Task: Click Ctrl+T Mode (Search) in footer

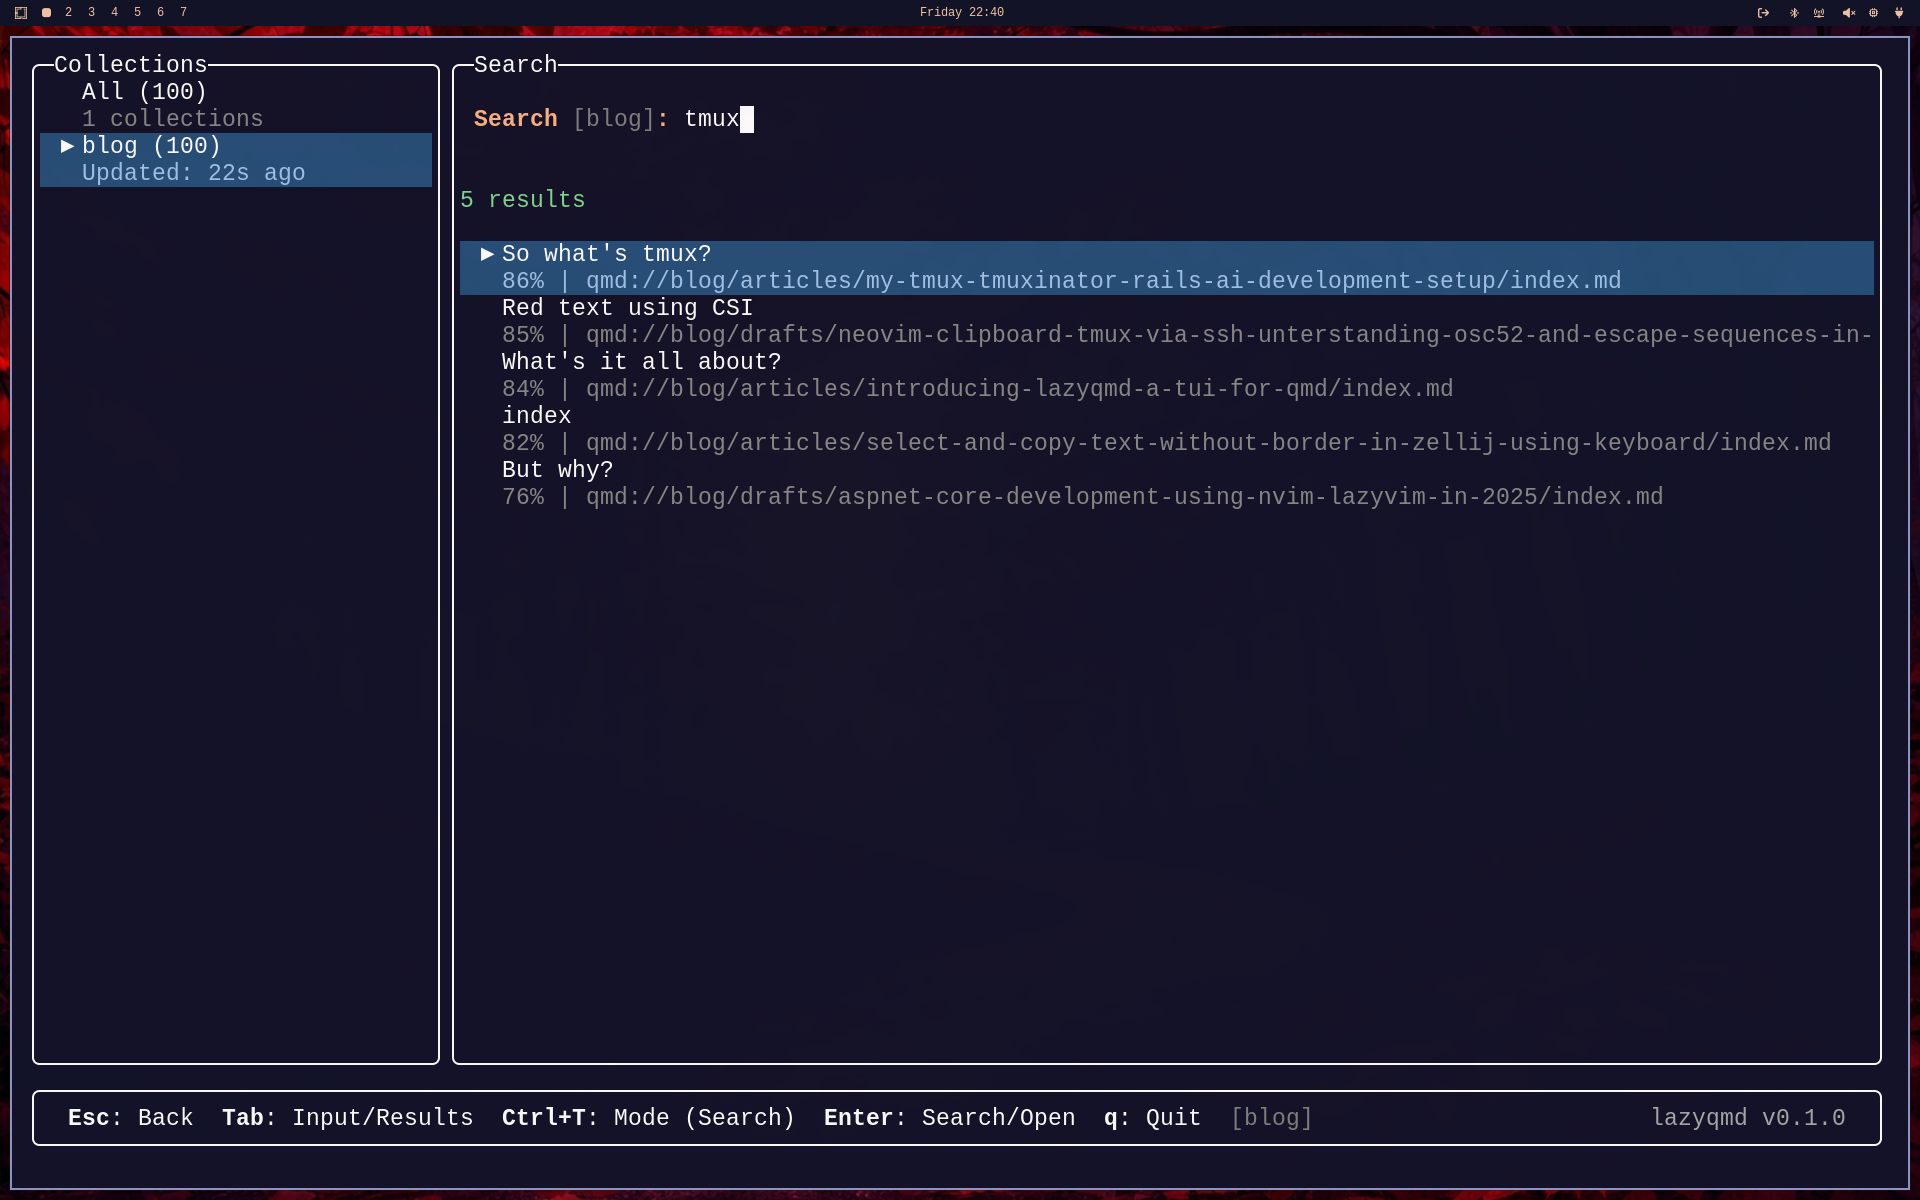Action: pos(648,1118)
